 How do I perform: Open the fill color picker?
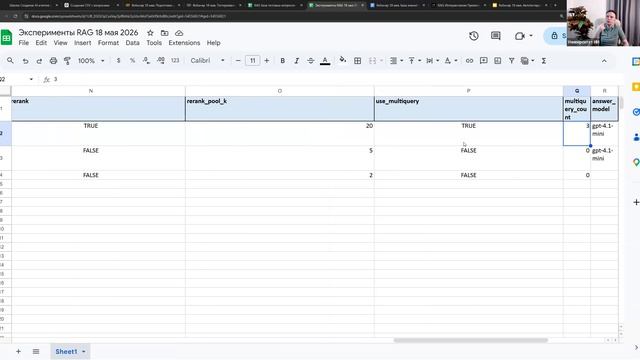pos(342,60)
